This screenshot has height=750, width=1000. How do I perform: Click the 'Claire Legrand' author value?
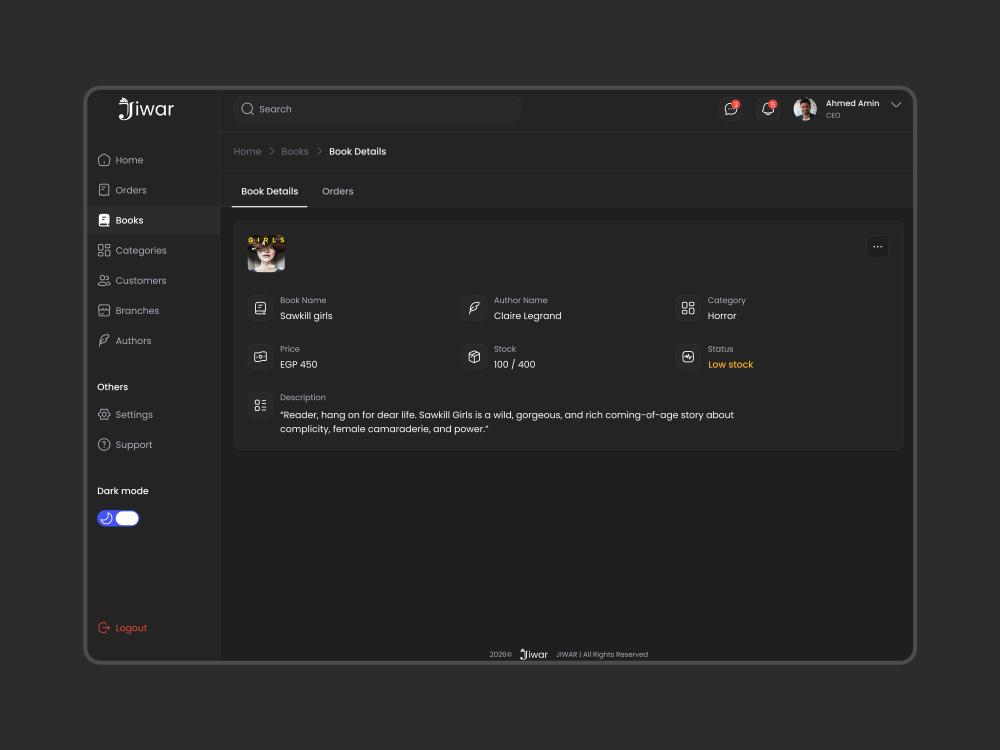[x=527, y=316]
